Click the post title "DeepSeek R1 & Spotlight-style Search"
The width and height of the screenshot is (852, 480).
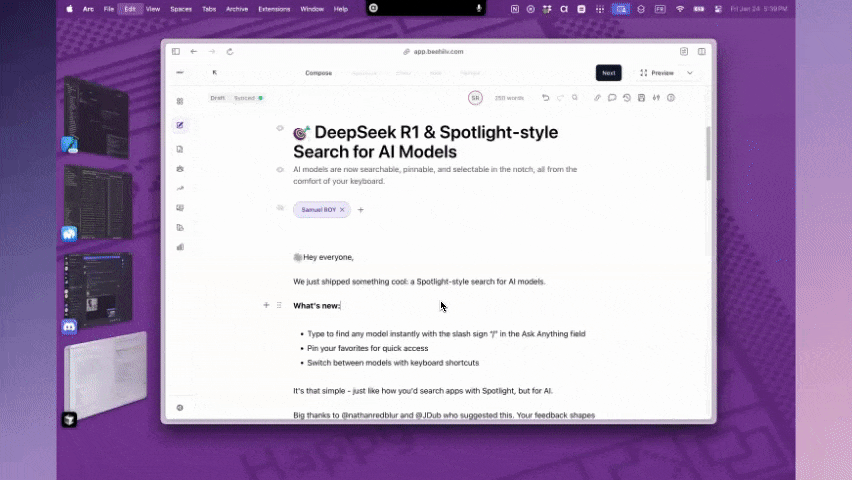(425, 142)
